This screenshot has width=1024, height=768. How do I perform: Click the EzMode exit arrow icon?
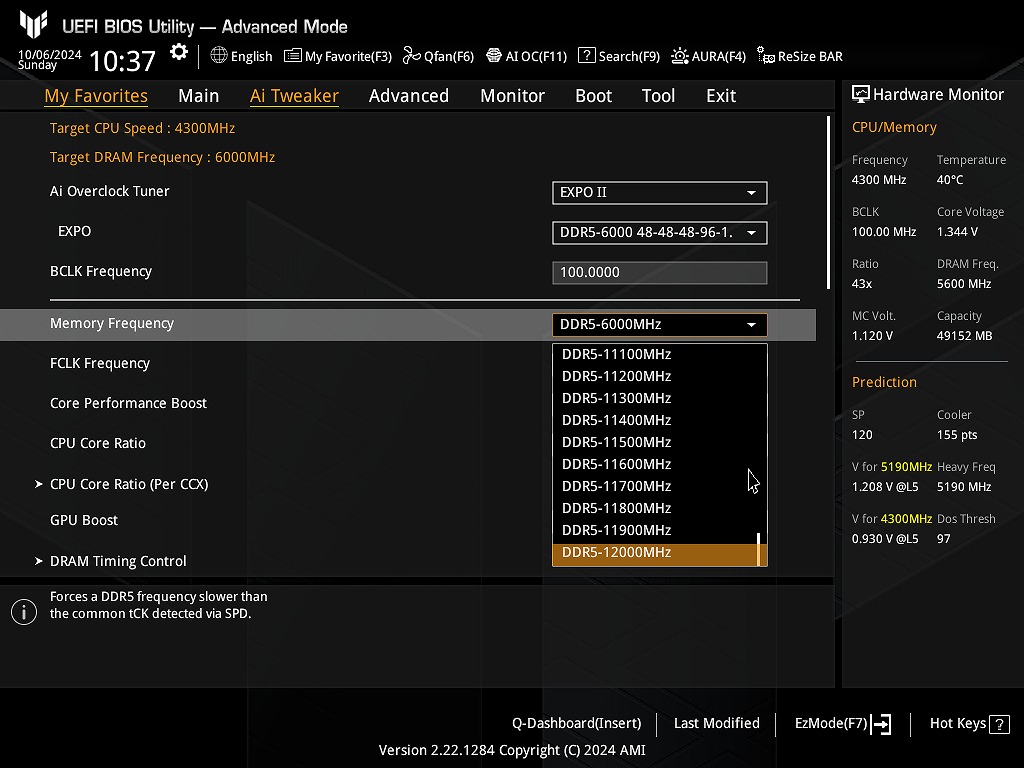click(882, 724)
